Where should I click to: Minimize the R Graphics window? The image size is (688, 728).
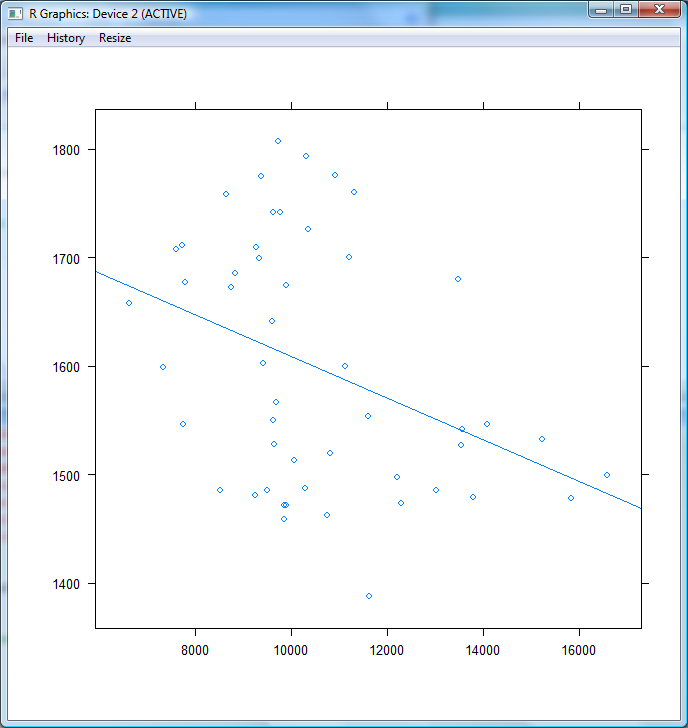601,10
